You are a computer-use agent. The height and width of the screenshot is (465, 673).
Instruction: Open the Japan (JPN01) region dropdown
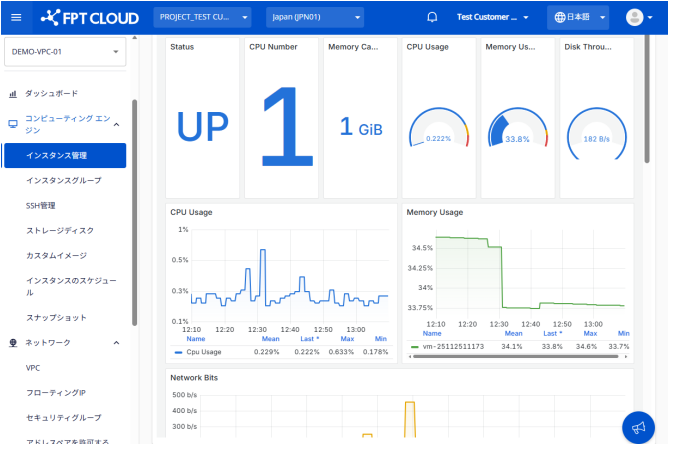click(x=315, y=17)
